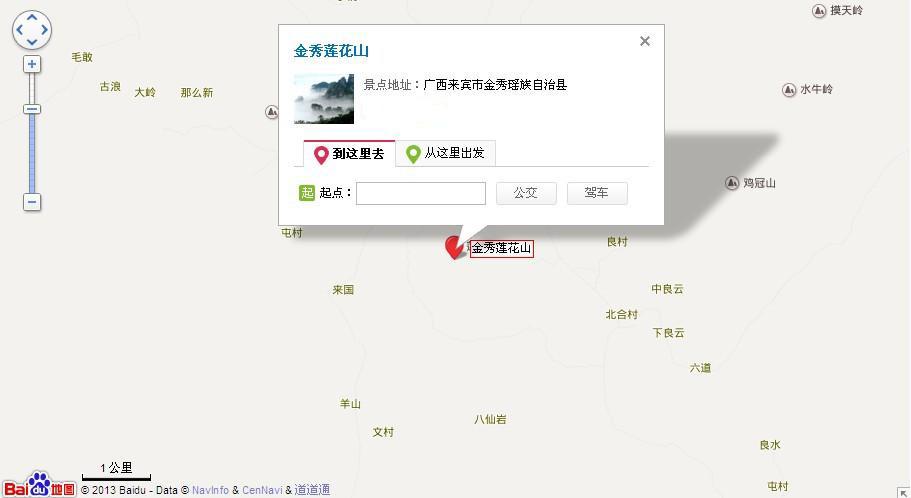Pan the map right with the arrow
This screenshot has width=911, height=498.
tap(45, 30)
